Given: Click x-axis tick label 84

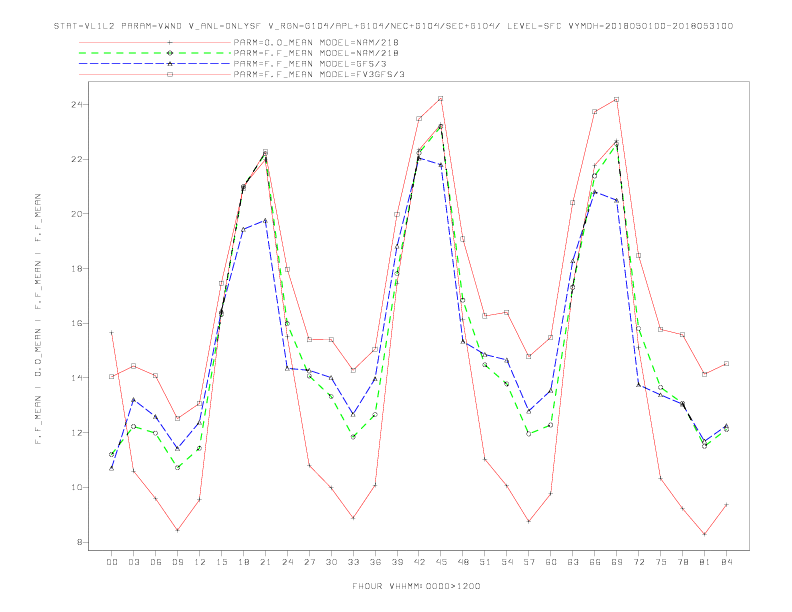Looking at the screenshot, I should pyautogui.click(x=726, y=562).
